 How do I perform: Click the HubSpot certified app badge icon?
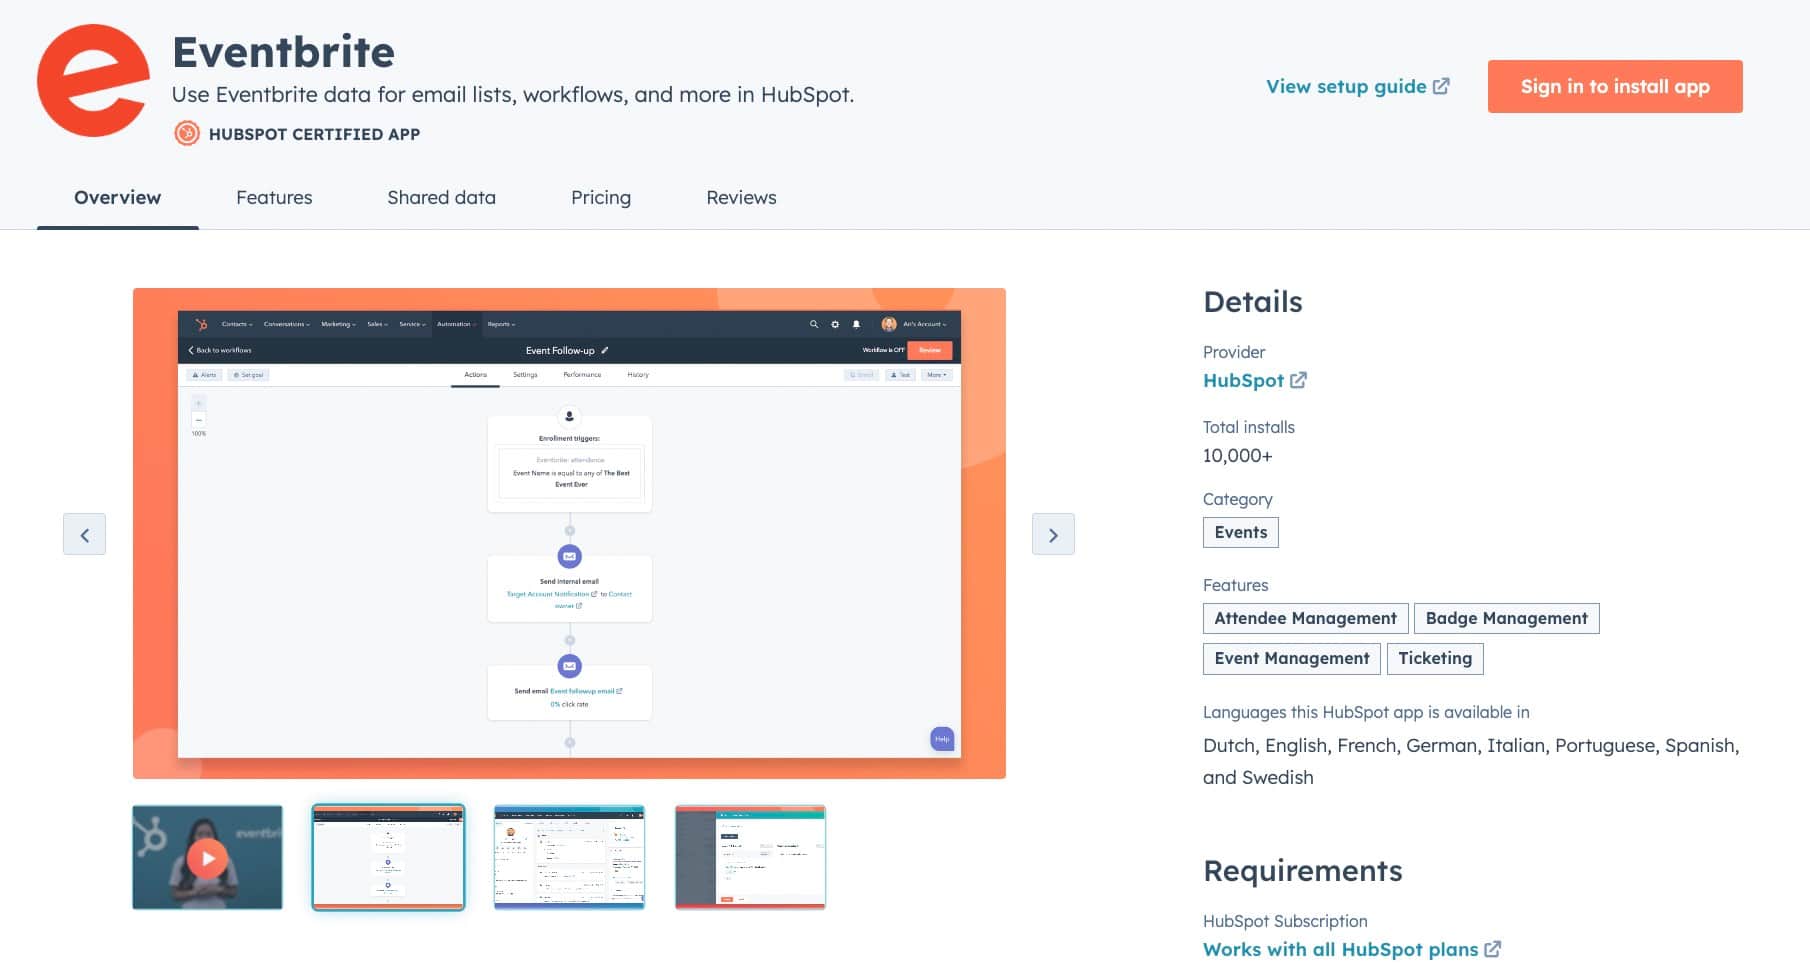pyautogui.click(x=187, y=133)
